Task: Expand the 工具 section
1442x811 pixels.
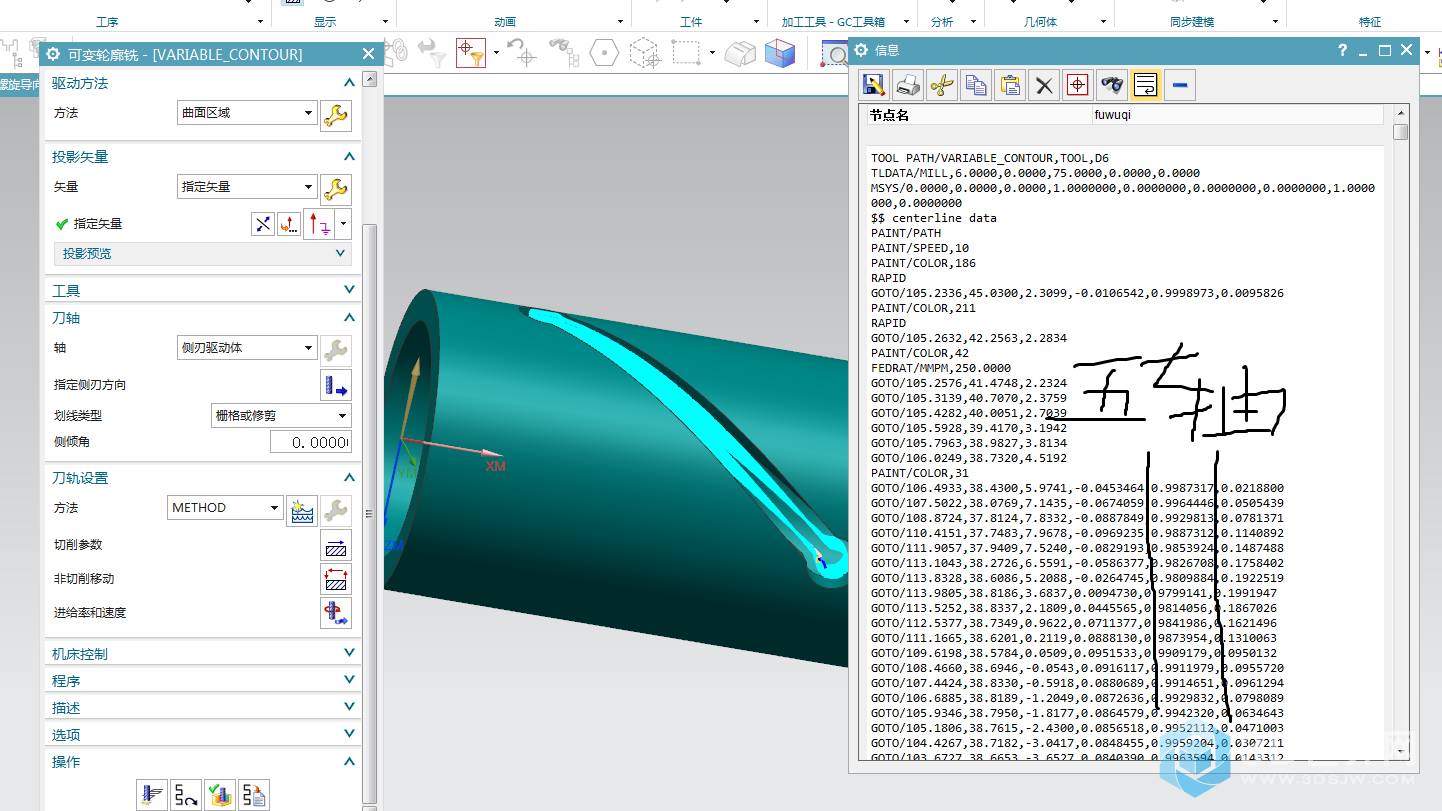Action: (349, 290)
